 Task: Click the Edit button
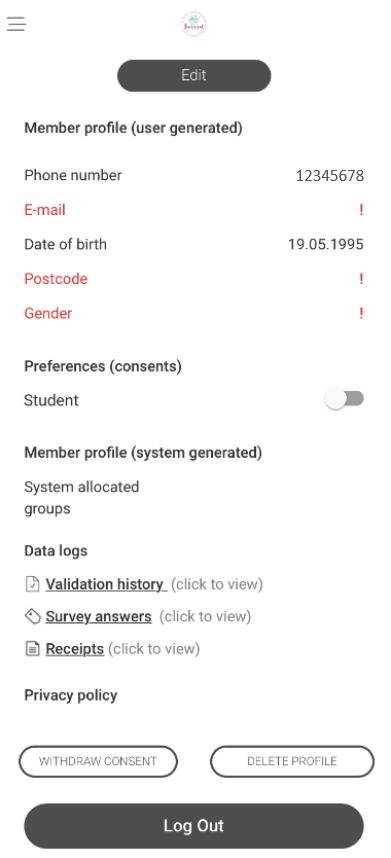click(194, 76)
